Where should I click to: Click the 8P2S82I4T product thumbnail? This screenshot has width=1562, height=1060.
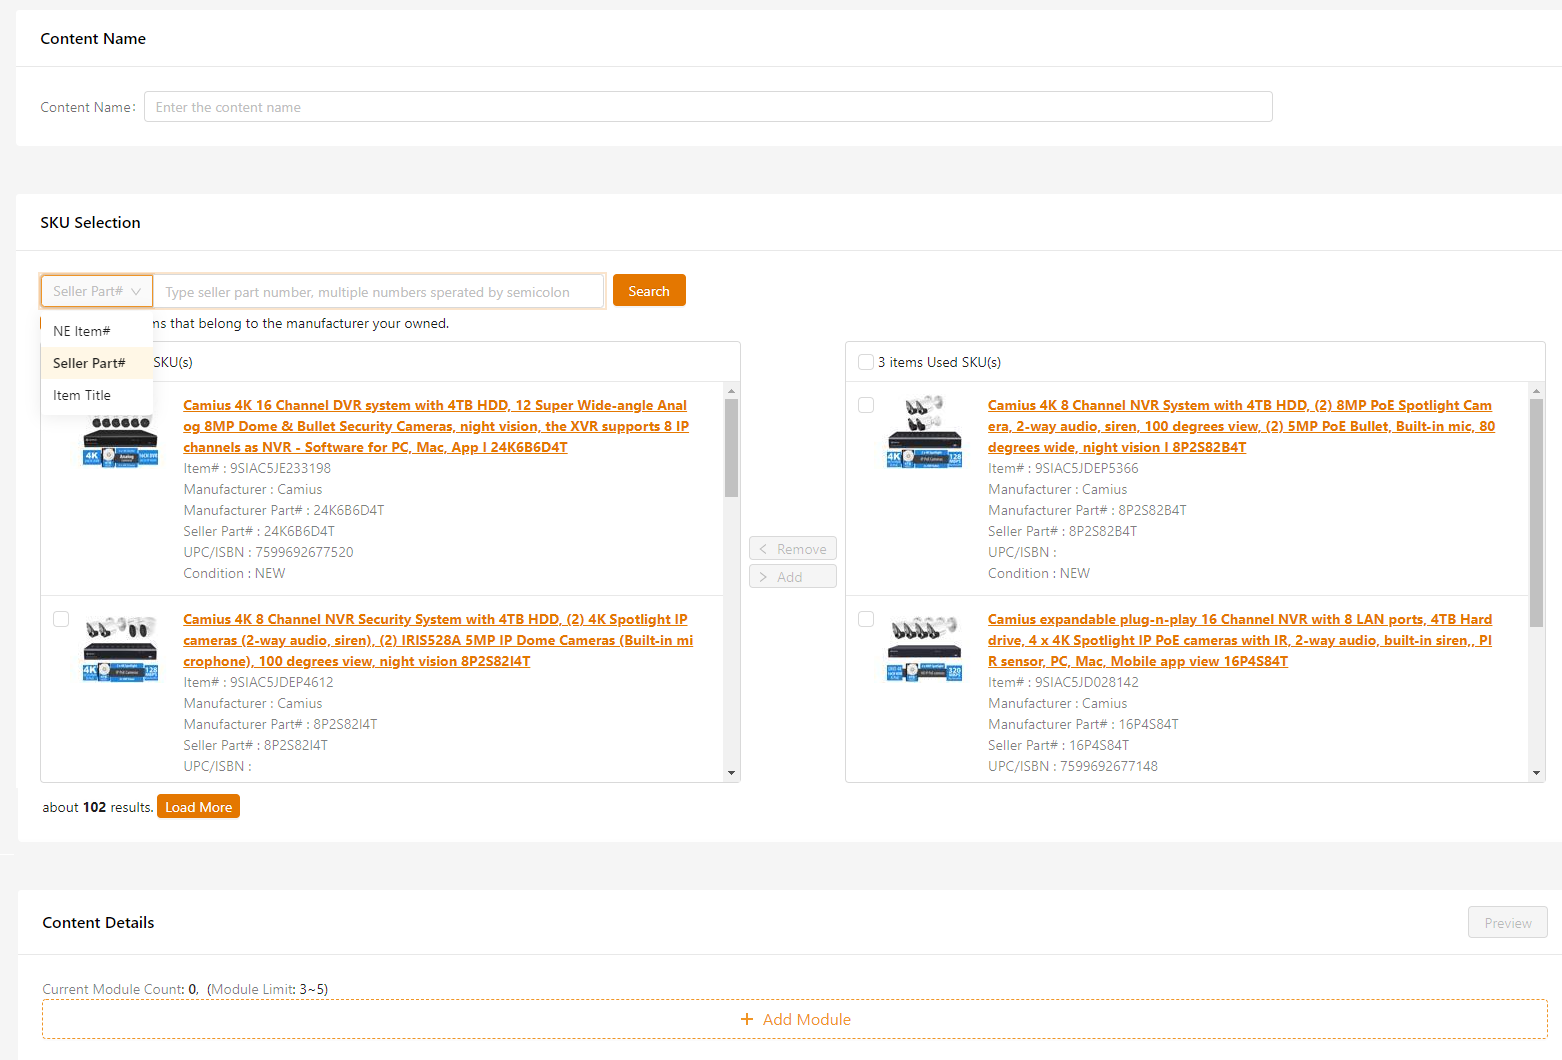pos(120,648)
